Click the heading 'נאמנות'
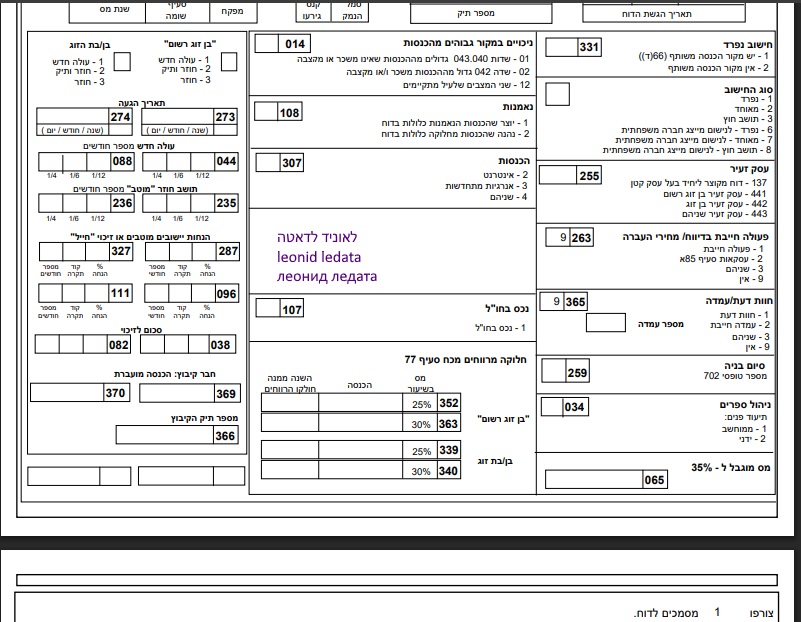801x622 pixels. pos(517,107)
